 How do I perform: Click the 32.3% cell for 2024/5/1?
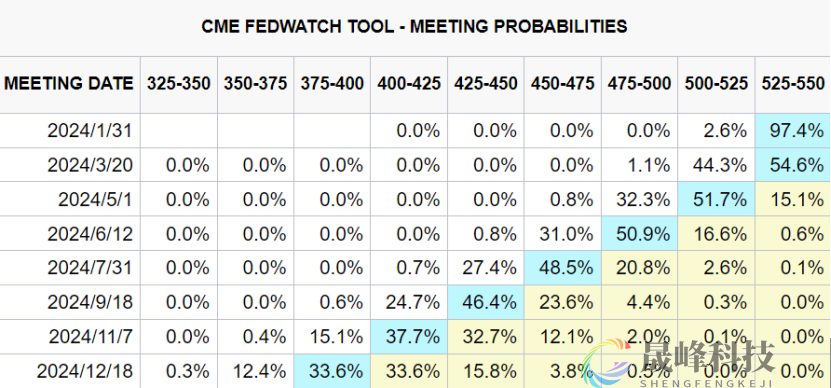[x=640, y=199]
